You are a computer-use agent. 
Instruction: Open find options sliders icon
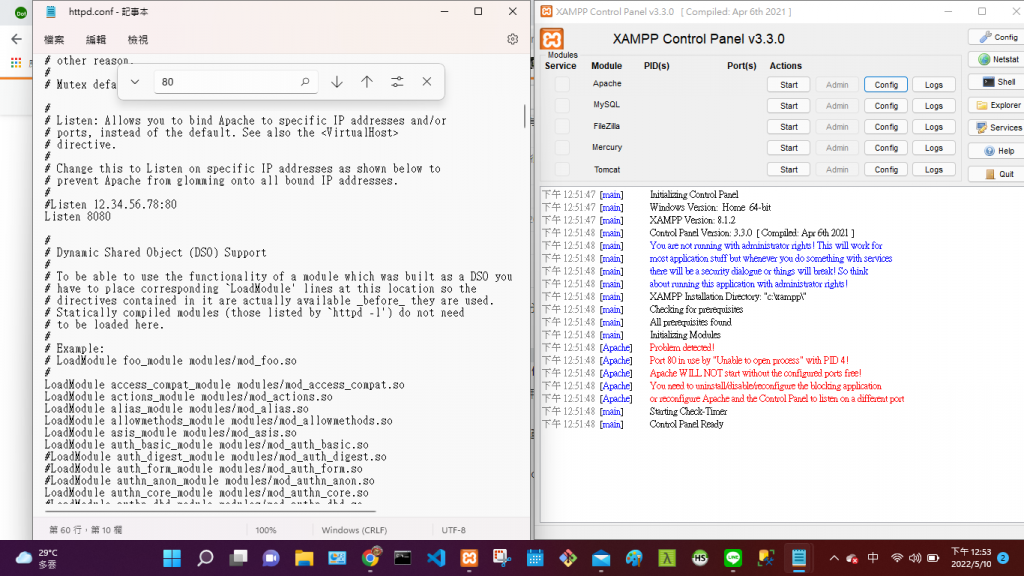(x=397, y=82)
